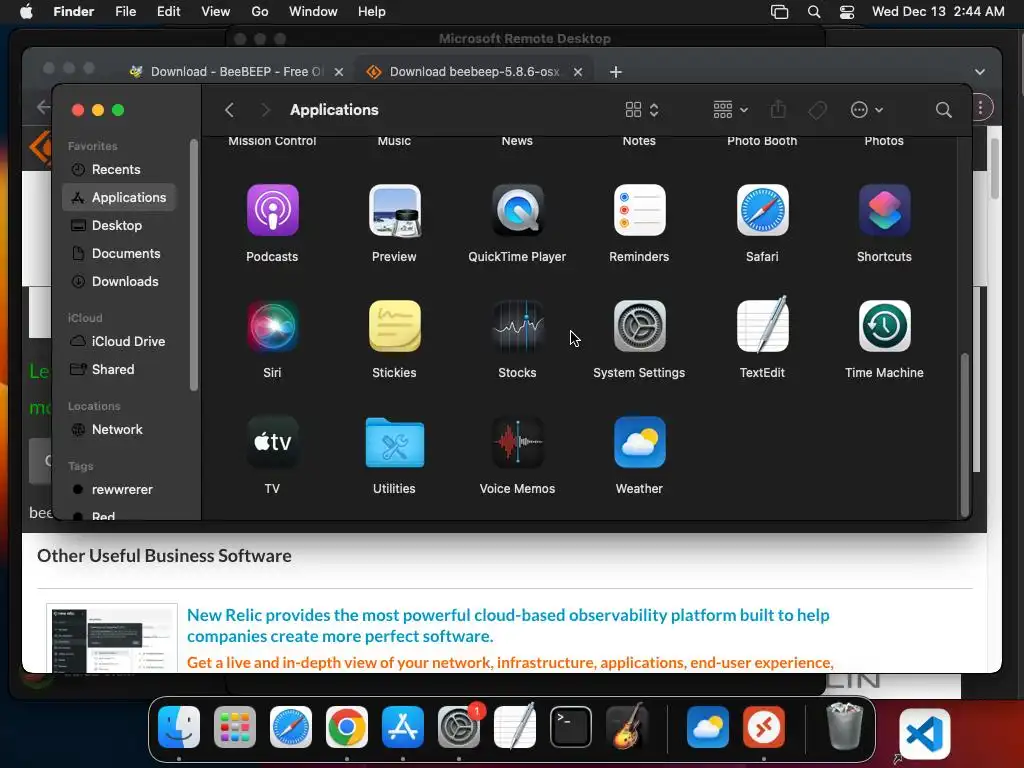Open Terminal from the Dock

[x=571, y=727]
